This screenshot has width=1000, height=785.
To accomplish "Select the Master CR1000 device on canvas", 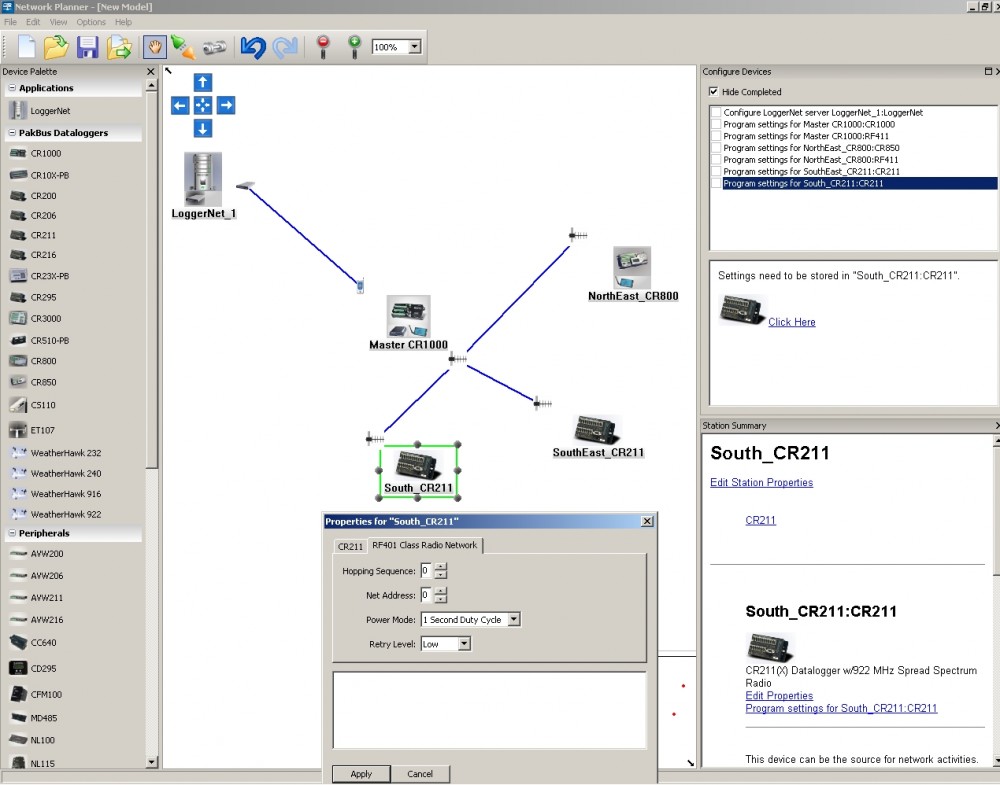I will point(408,316).
